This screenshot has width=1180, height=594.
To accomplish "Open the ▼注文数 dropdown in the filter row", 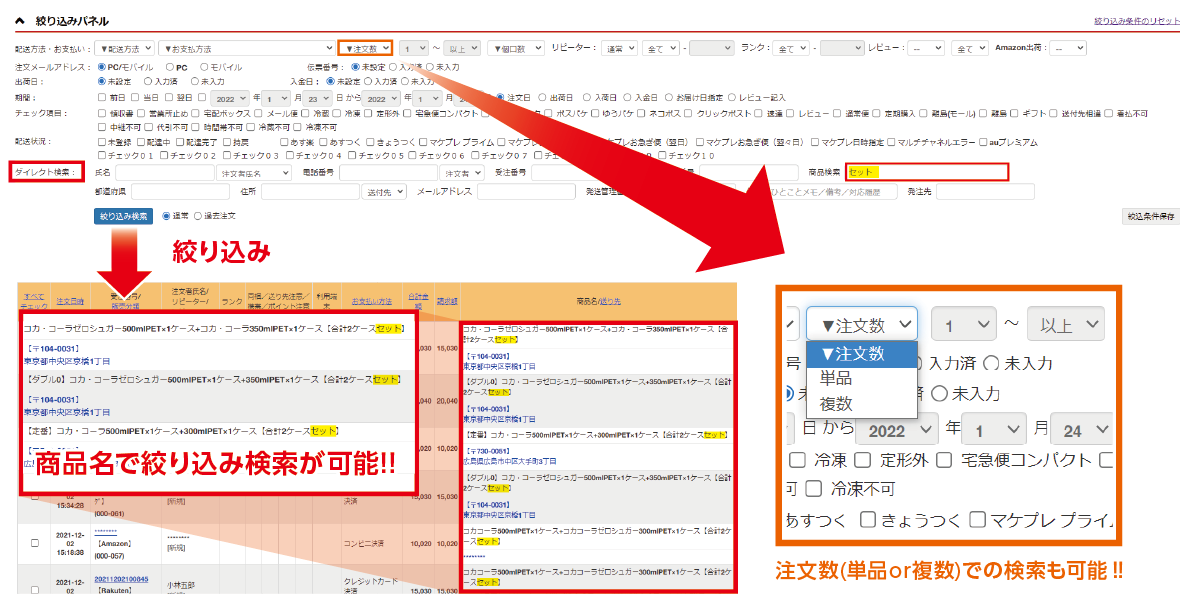I will pos(365,48).
